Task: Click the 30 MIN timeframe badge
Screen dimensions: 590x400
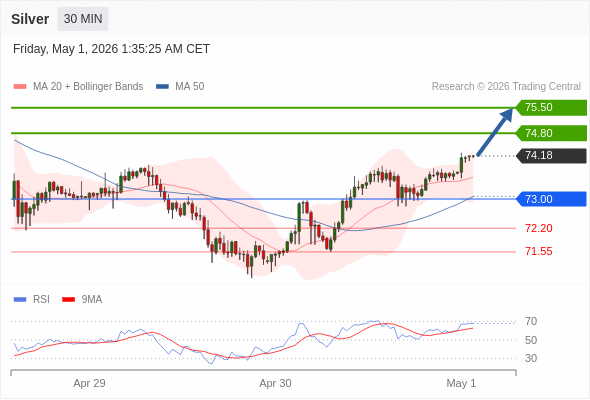Action: point(83,19)
